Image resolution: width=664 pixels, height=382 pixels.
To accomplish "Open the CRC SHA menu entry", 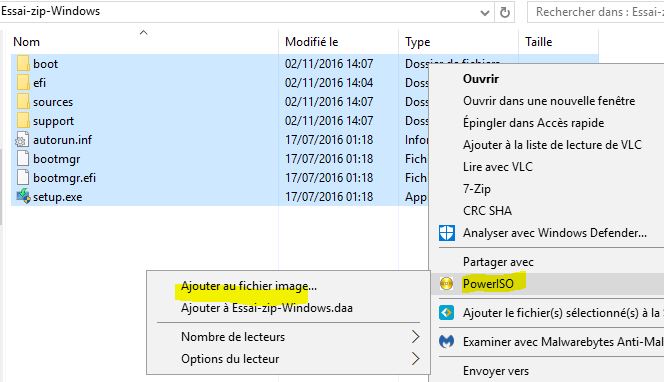I will (x=487, y=211).
